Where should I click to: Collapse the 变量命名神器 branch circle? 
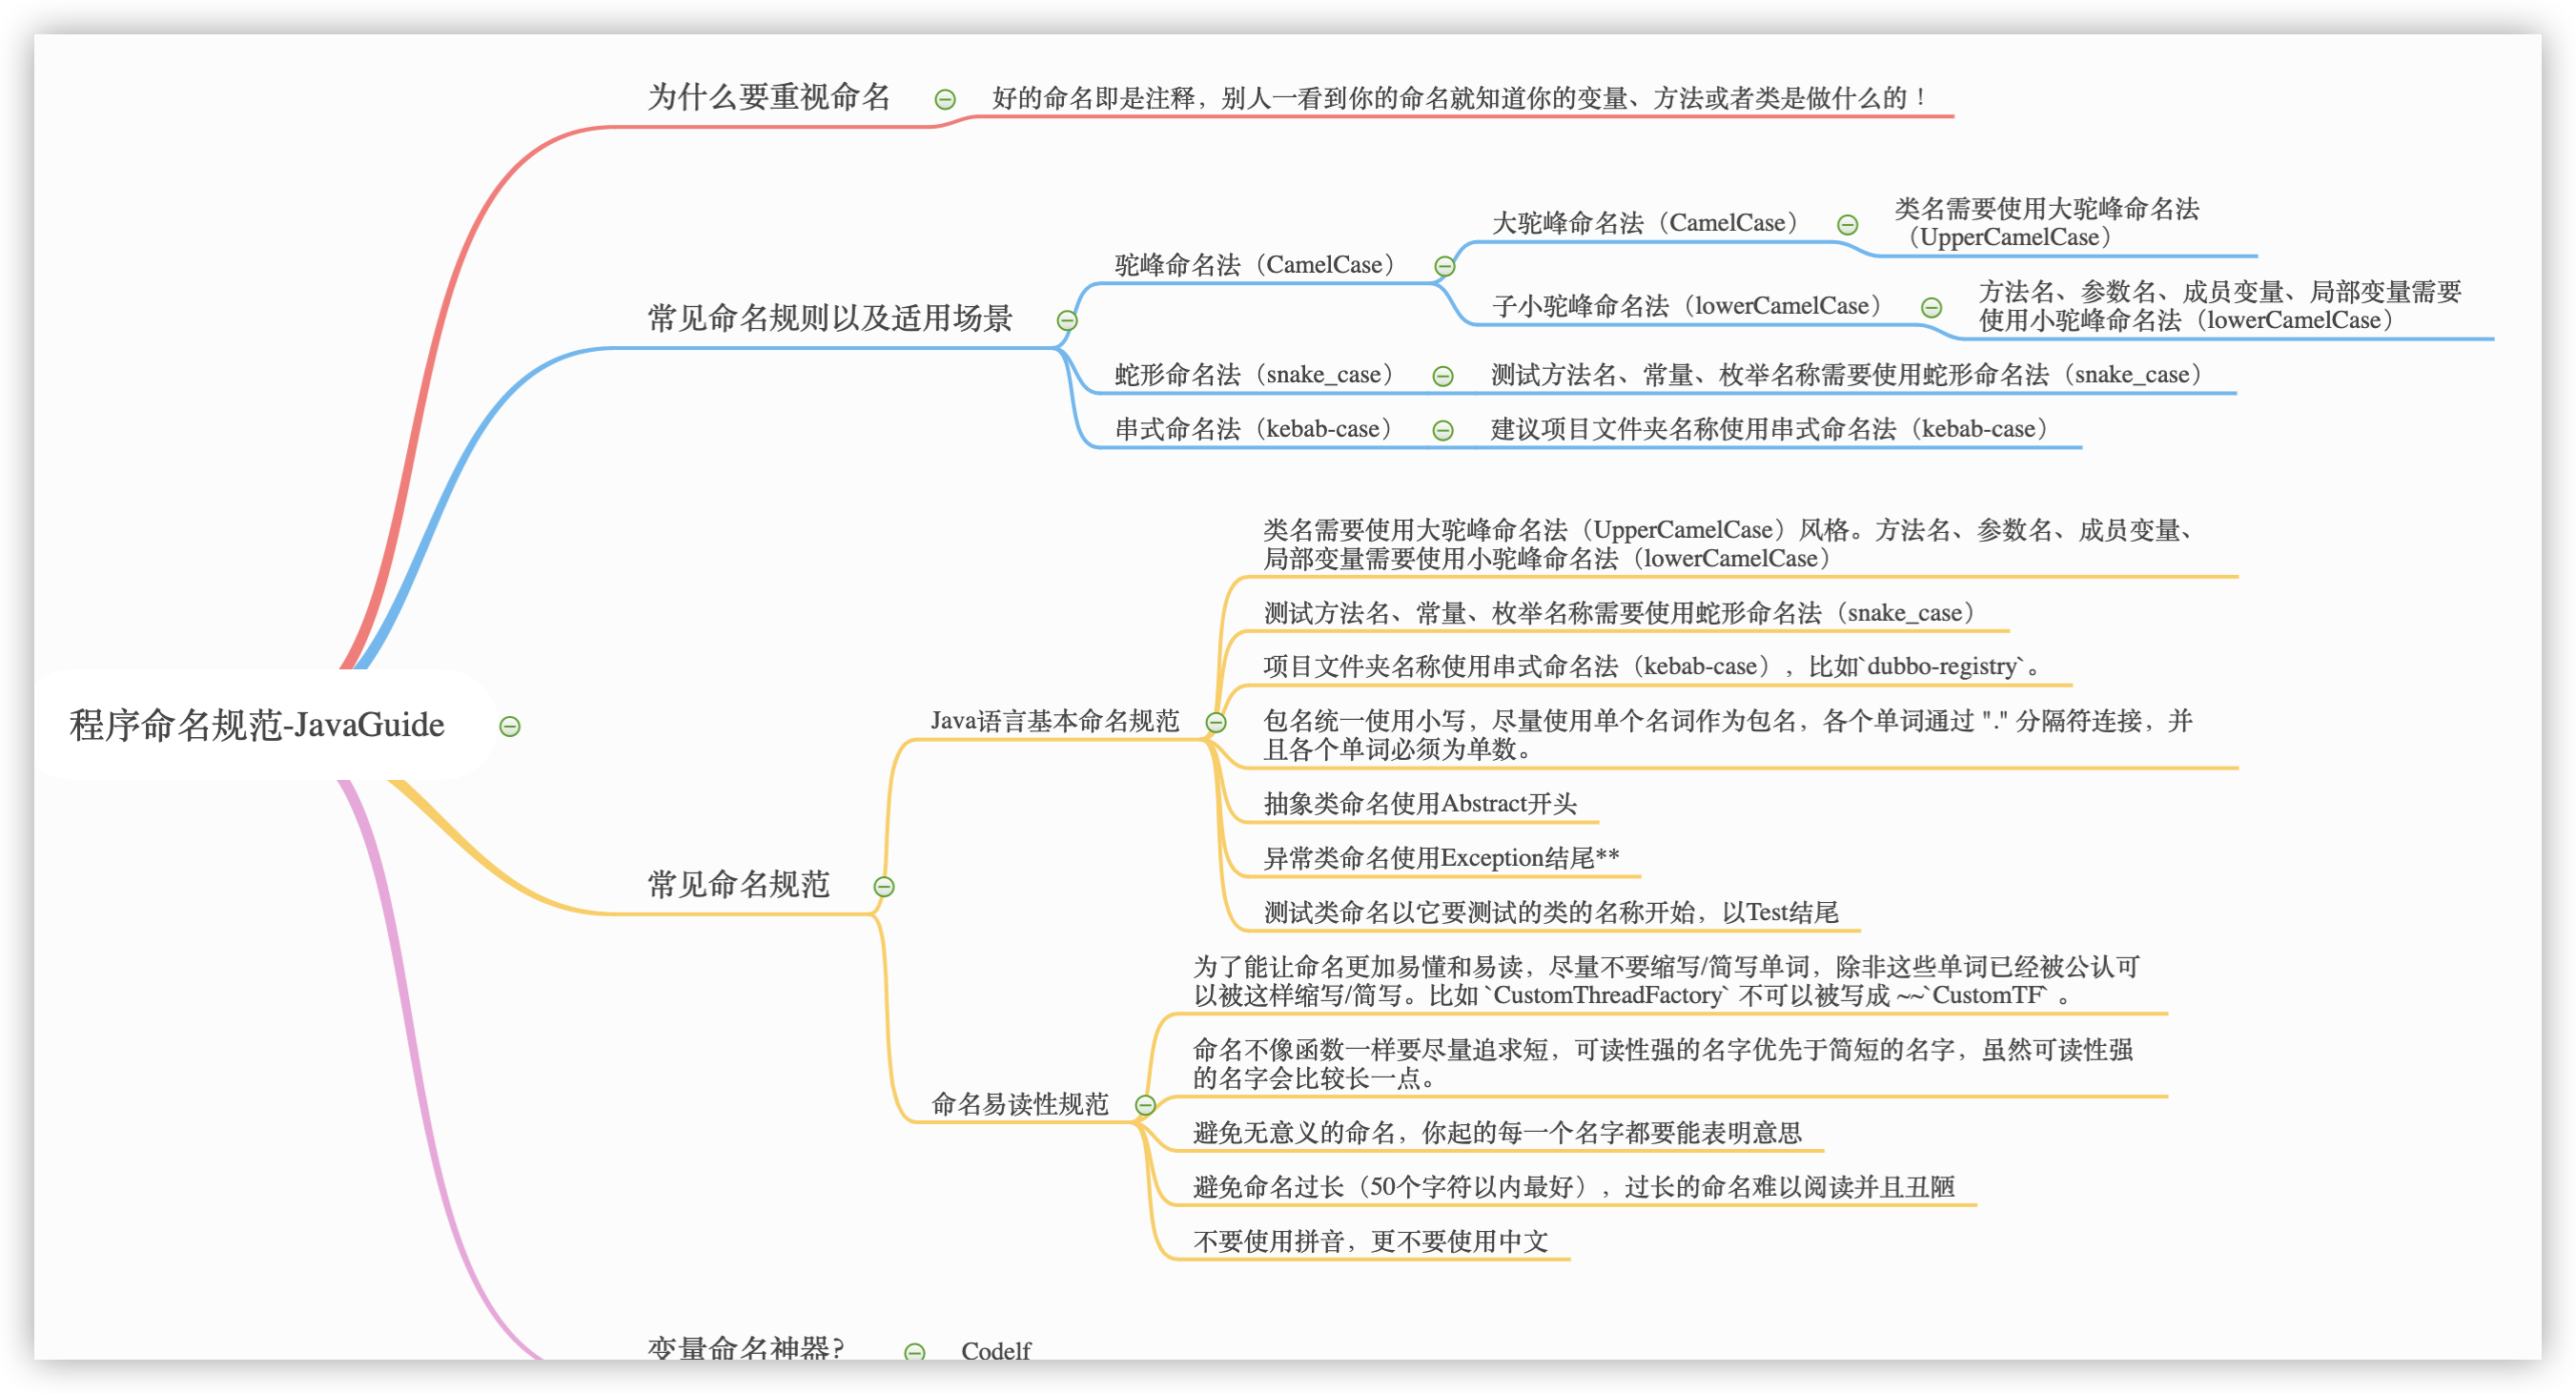pyautogui.click(x=915, y=1352)
